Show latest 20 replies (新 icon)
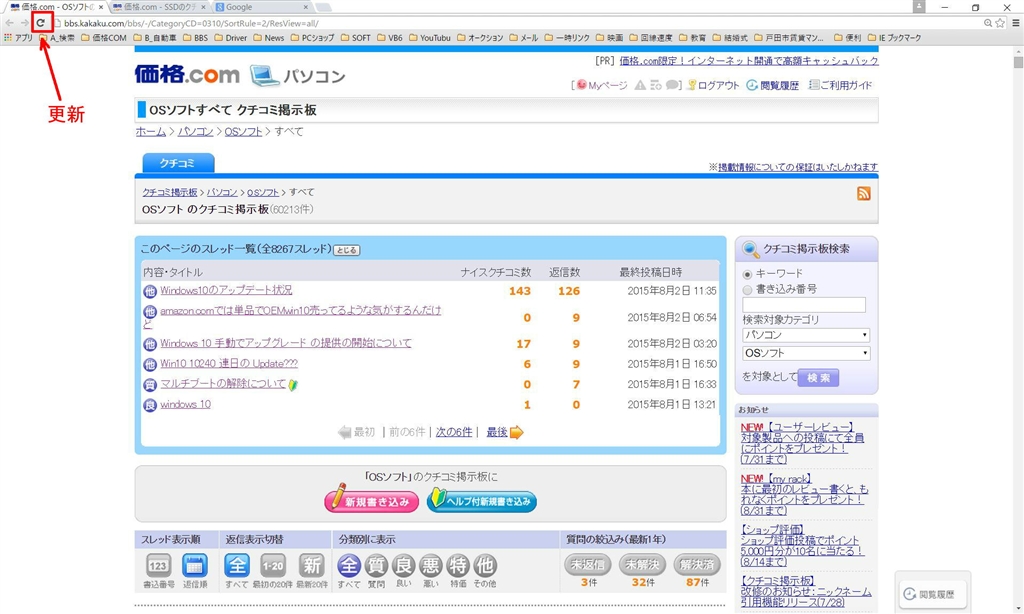The height and width of the screenshot is (614, 1024). tap(312, 565)
